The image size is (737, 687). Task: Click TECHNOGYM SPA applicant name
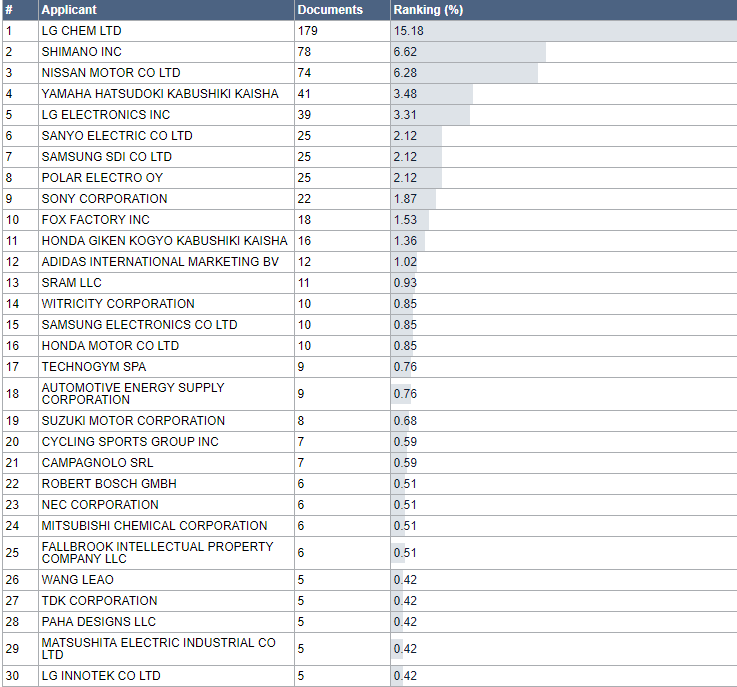94,367
